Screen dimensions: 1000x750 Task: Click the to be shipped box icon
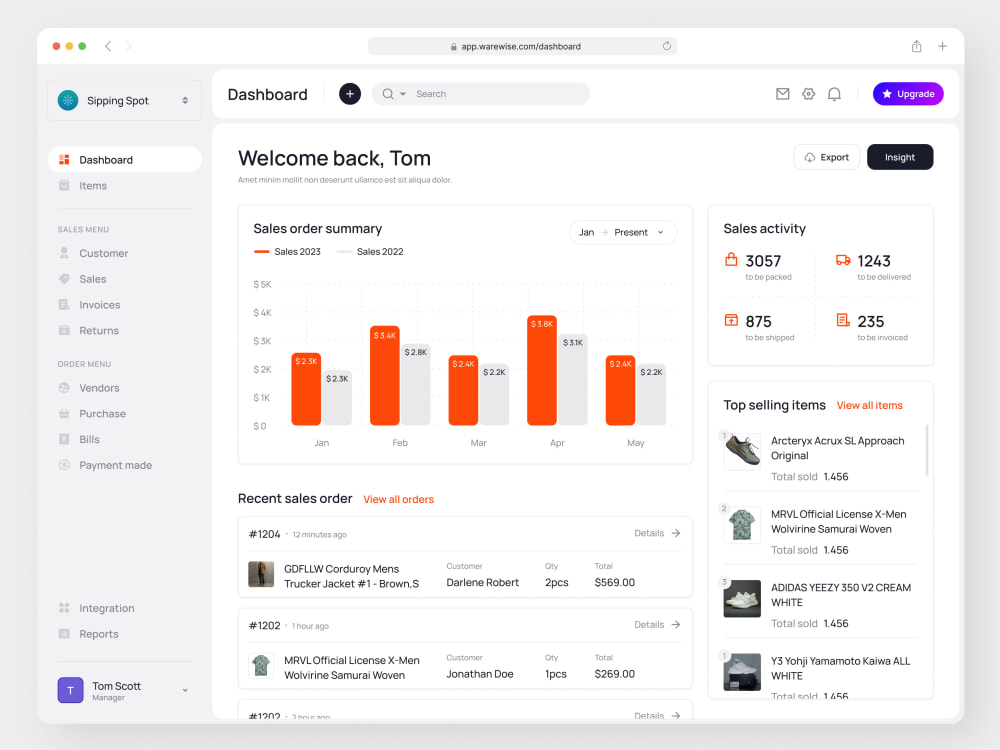(x=731, y=320)
